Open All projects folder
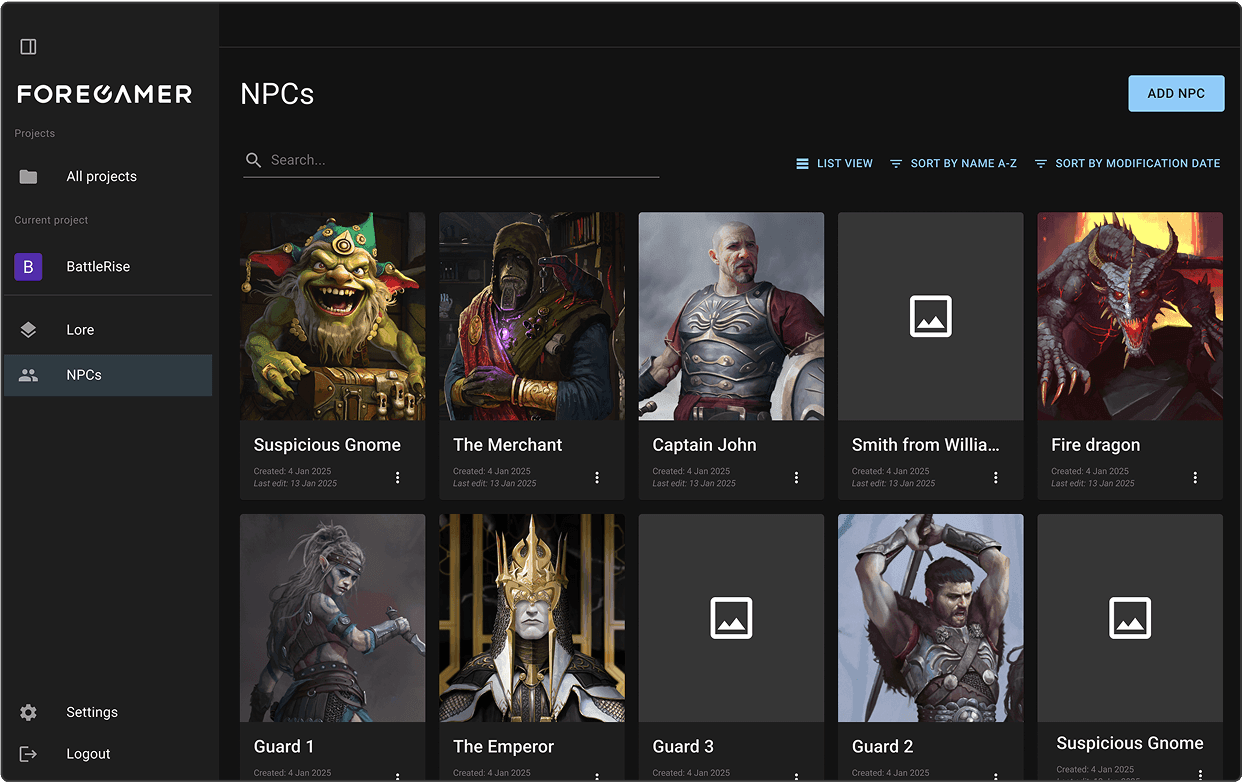This screenshot has height=782, width=1242. [x=101, y=177]
